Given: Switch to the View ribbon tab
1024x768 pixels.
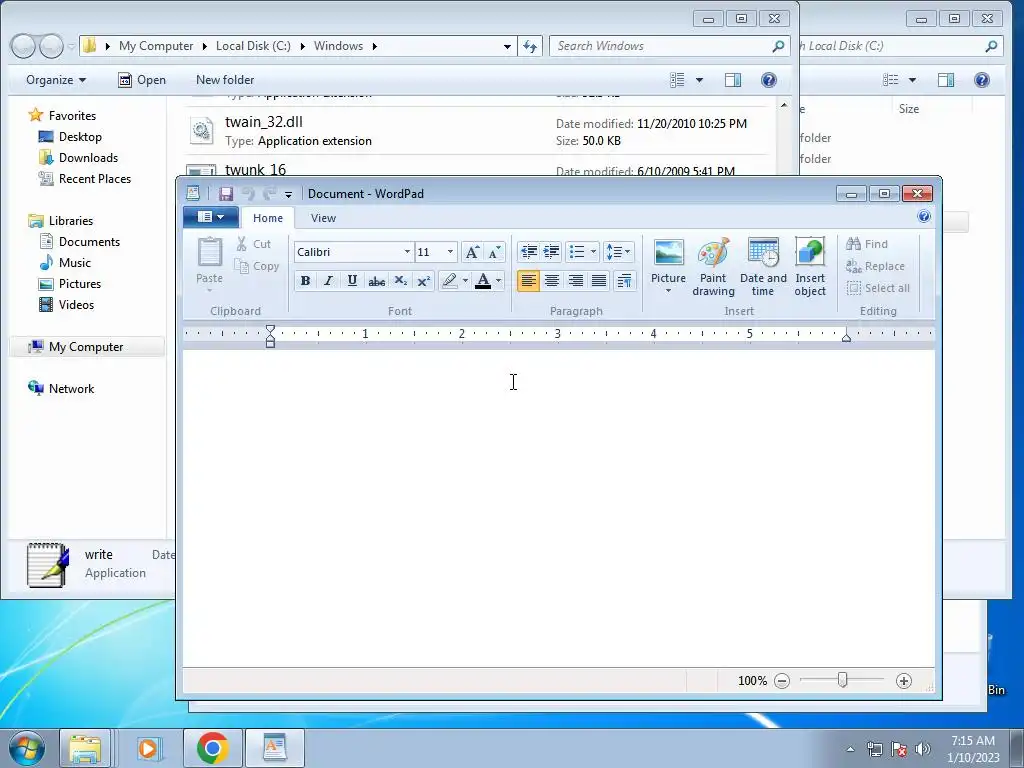Looking at the screenshot, I should click(x=323, y=218).
